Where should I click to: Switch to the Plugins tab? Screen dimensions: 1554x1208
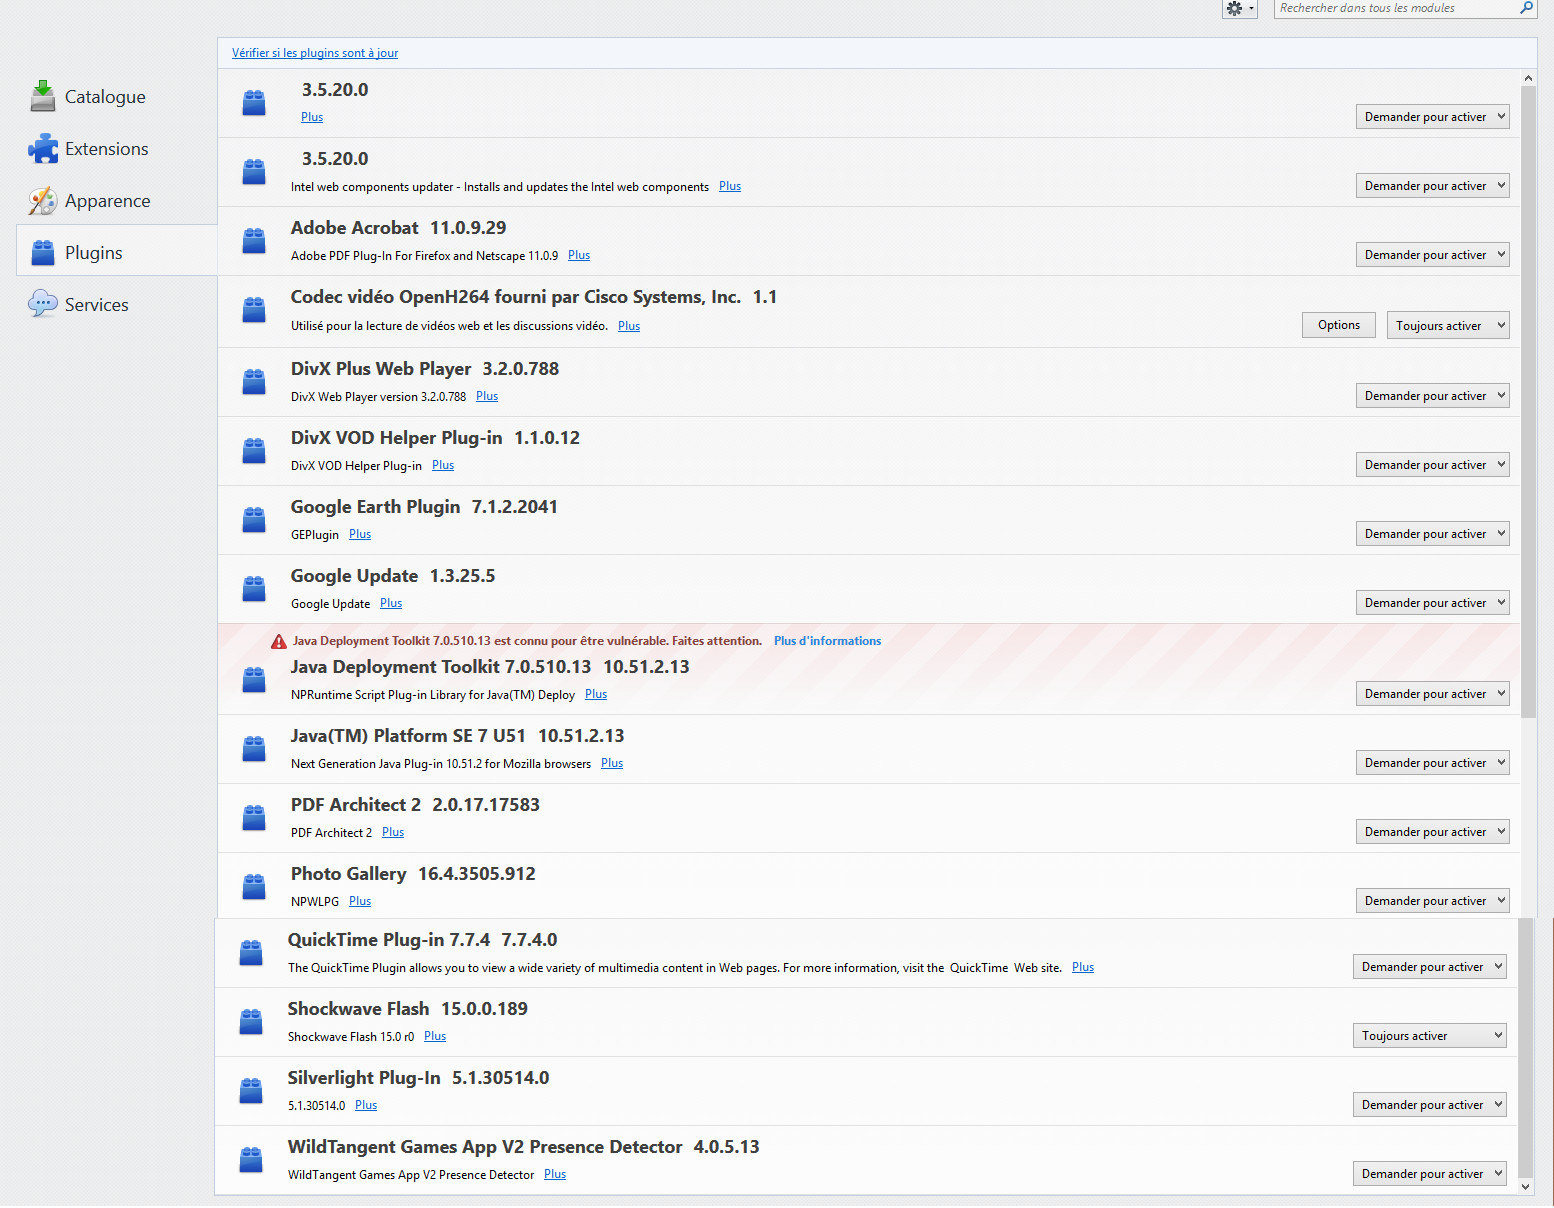[x=116, y=250]
